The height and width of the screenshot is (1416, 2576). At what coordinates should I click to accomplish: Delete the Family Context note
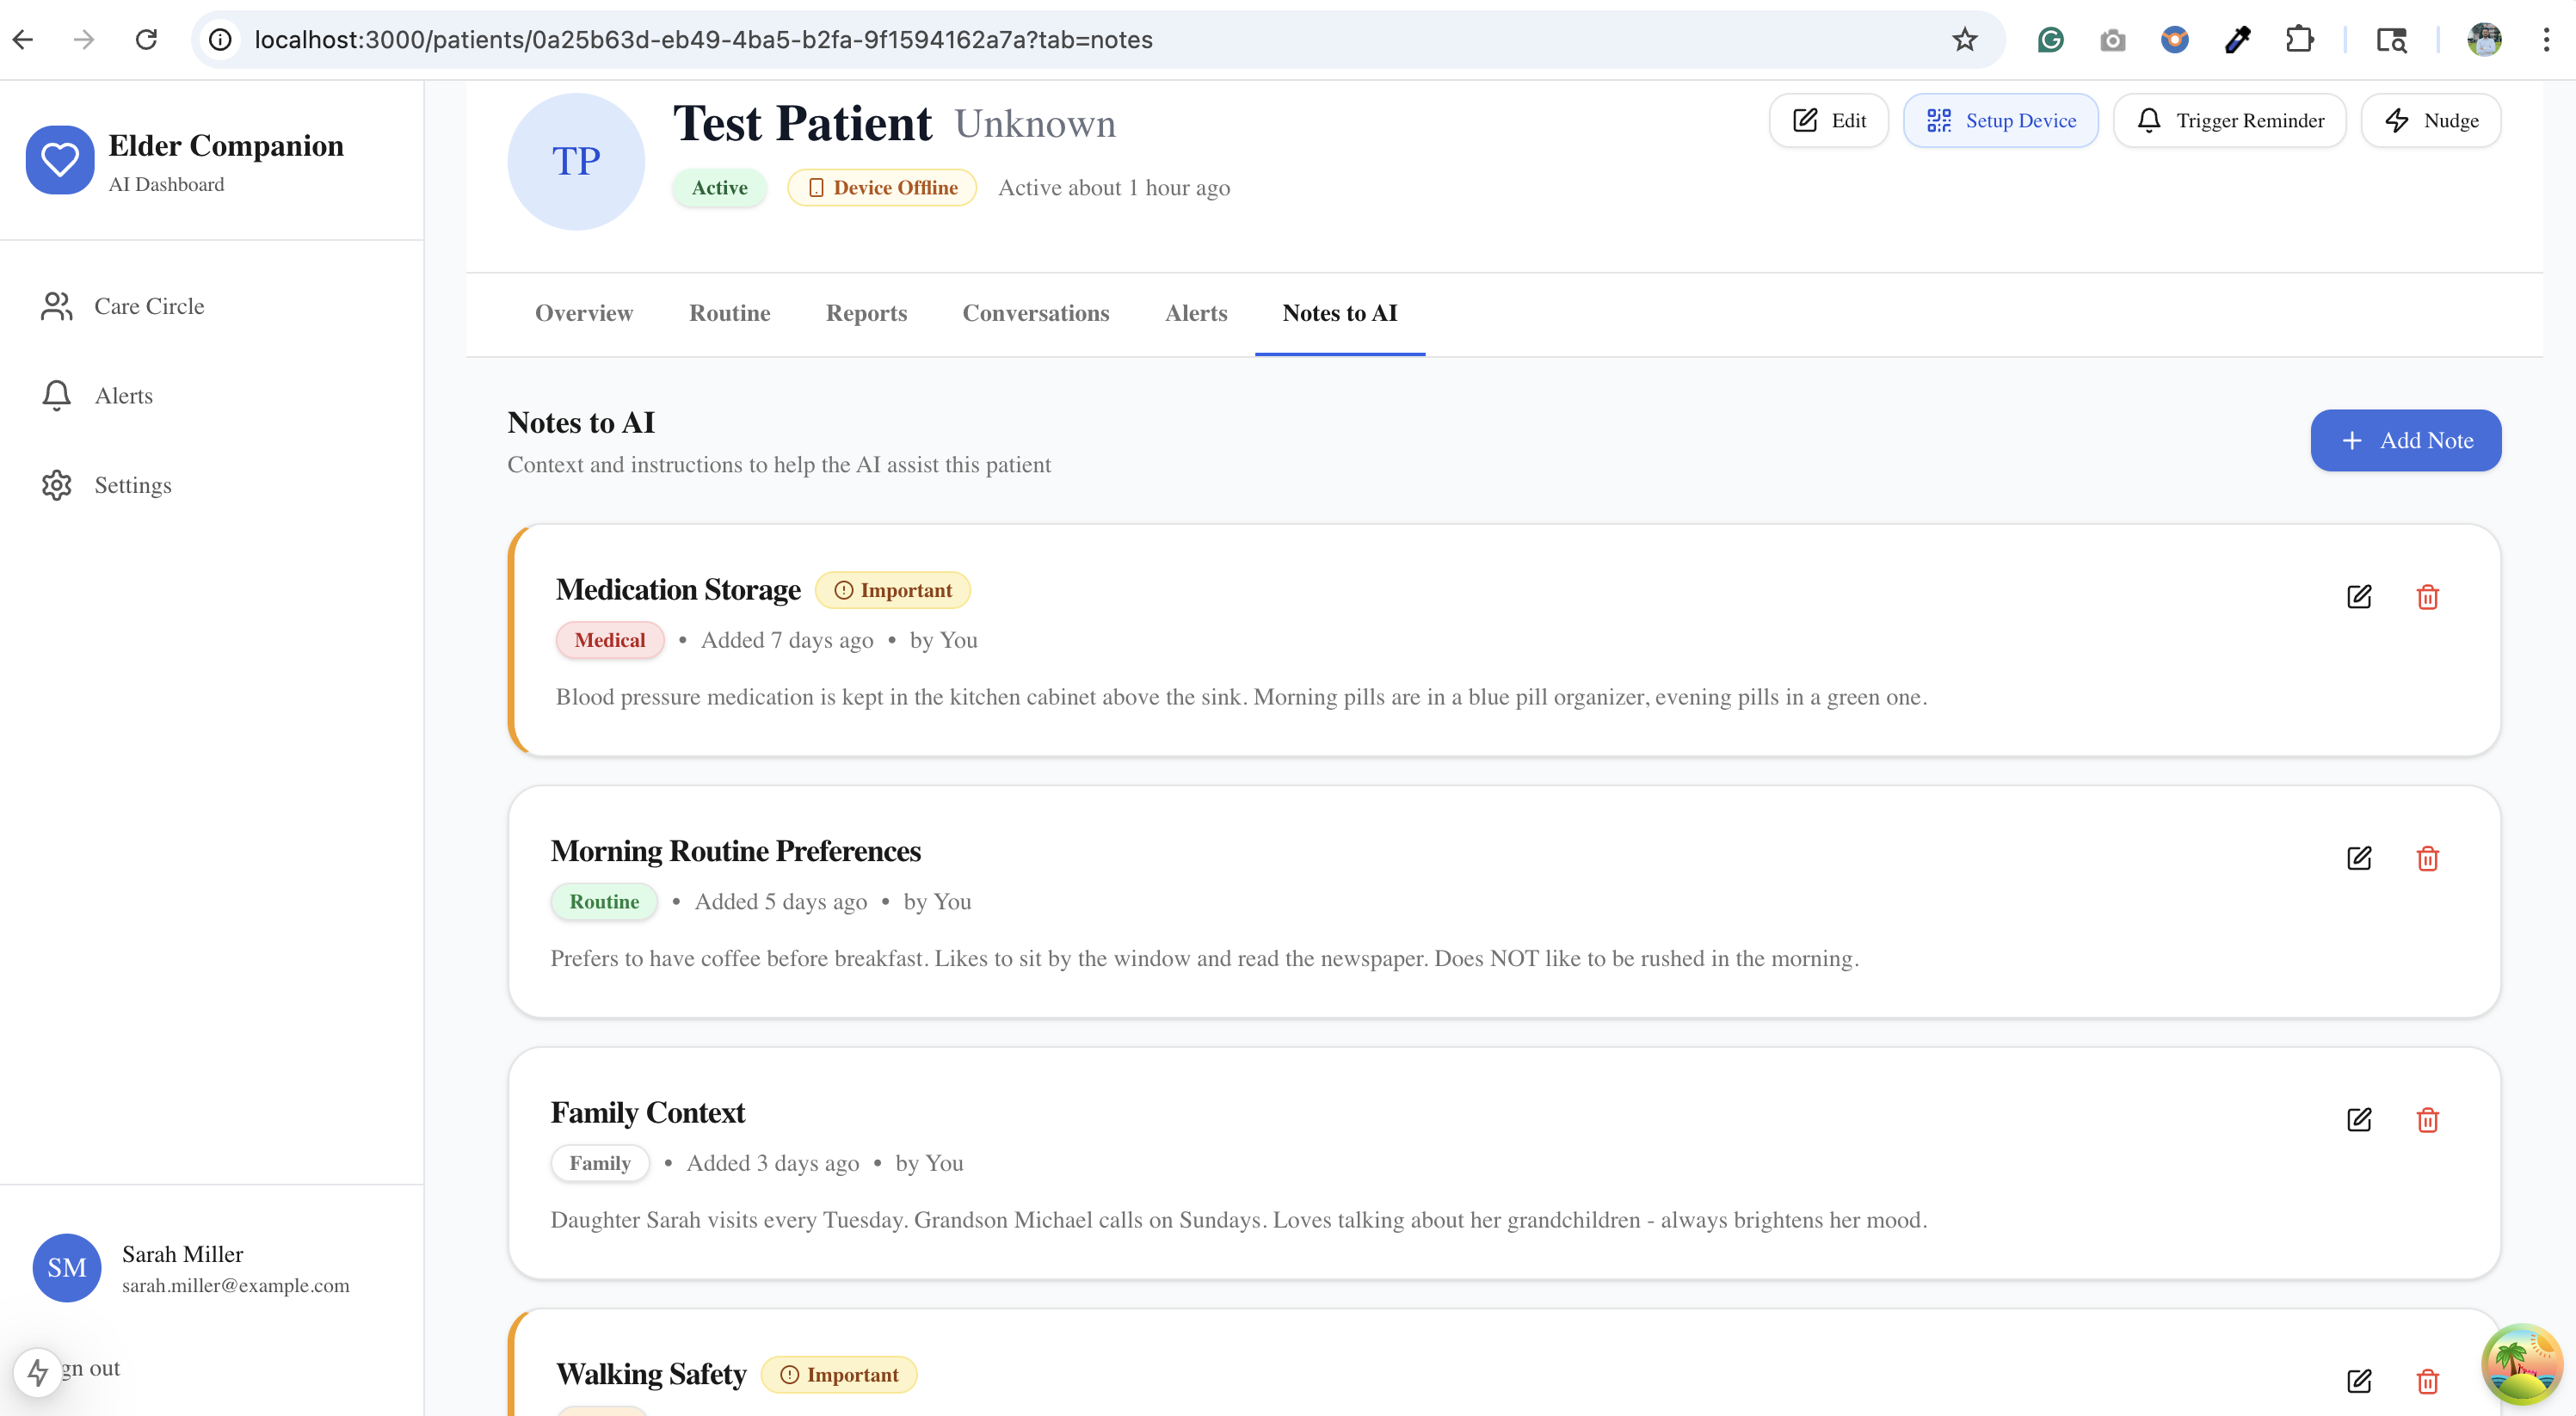(2427, 1120)
